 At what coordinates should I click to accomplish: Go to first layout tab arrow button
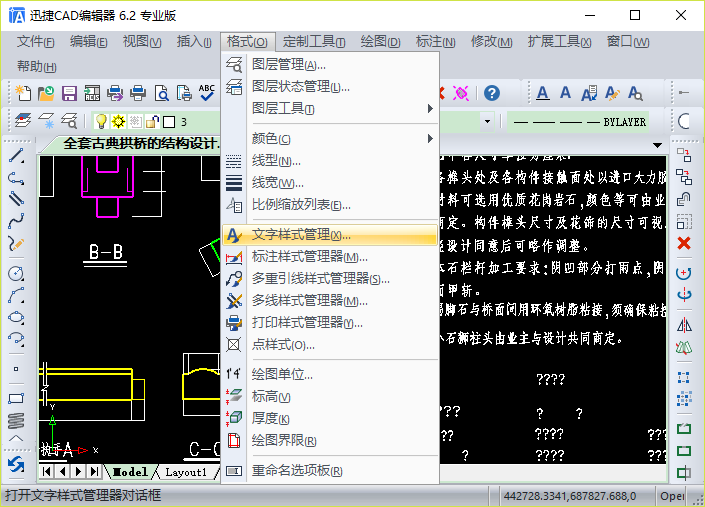(x=47, y=471)
